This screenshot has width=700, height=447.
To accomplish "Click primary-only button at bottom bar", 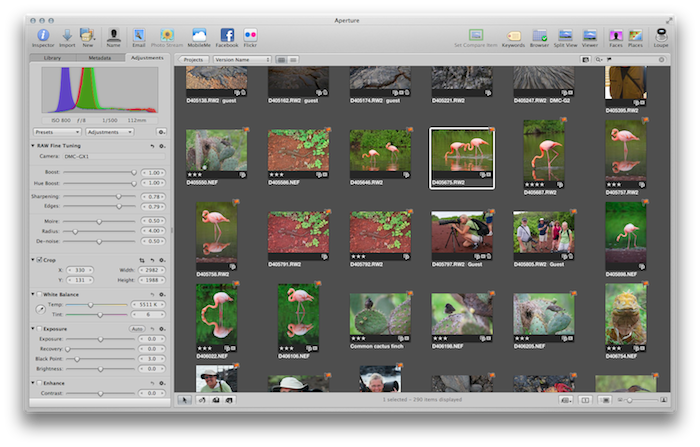I will (x=585, y=400).
